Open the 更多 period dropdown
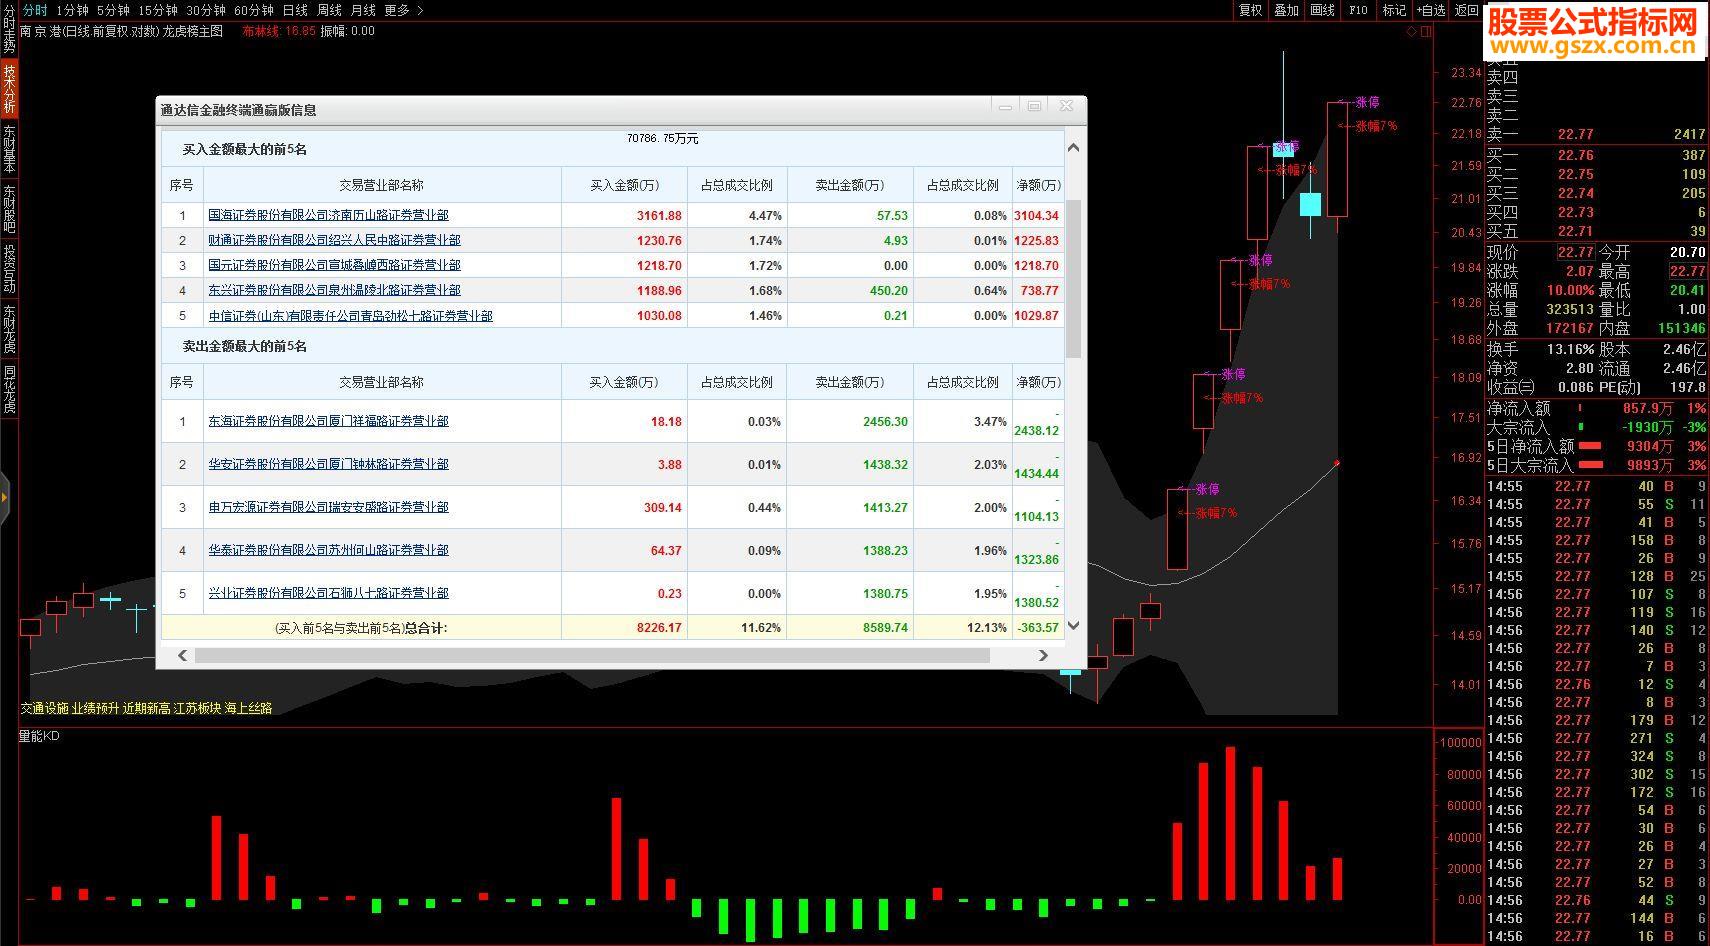This screenshot has width=1710, height=946. 403,10
